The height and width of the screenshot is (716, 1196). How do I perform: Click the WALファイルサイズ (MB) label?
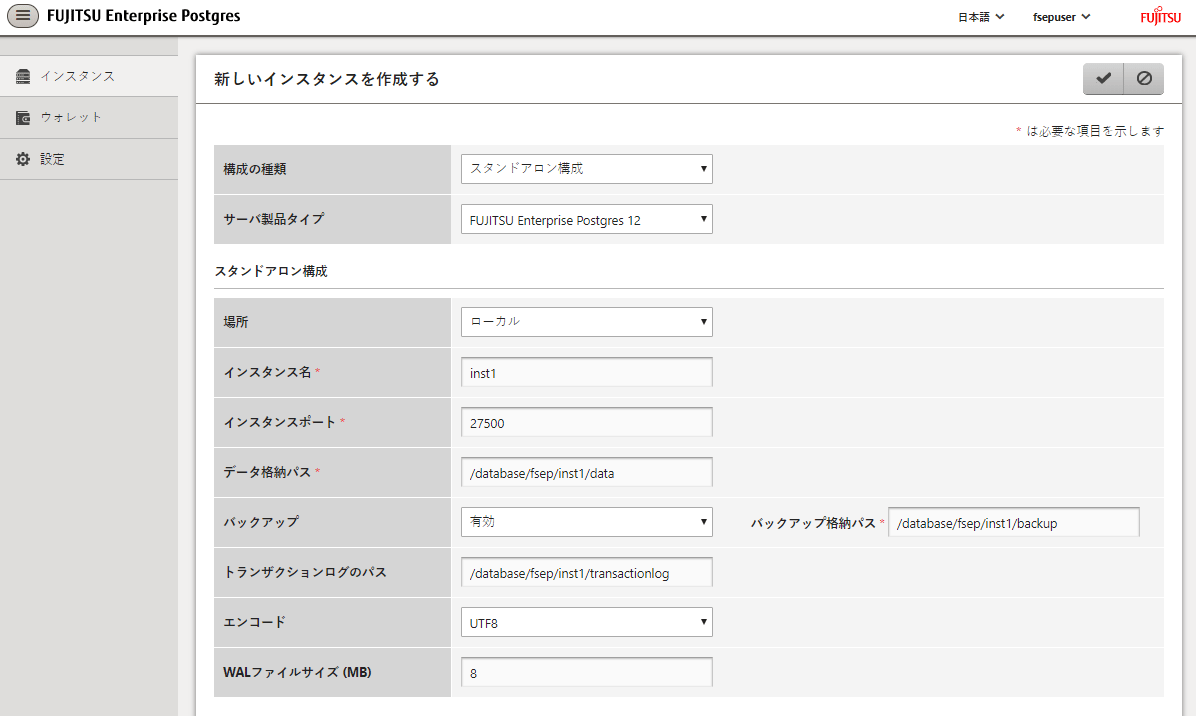[x=297, y=673]
